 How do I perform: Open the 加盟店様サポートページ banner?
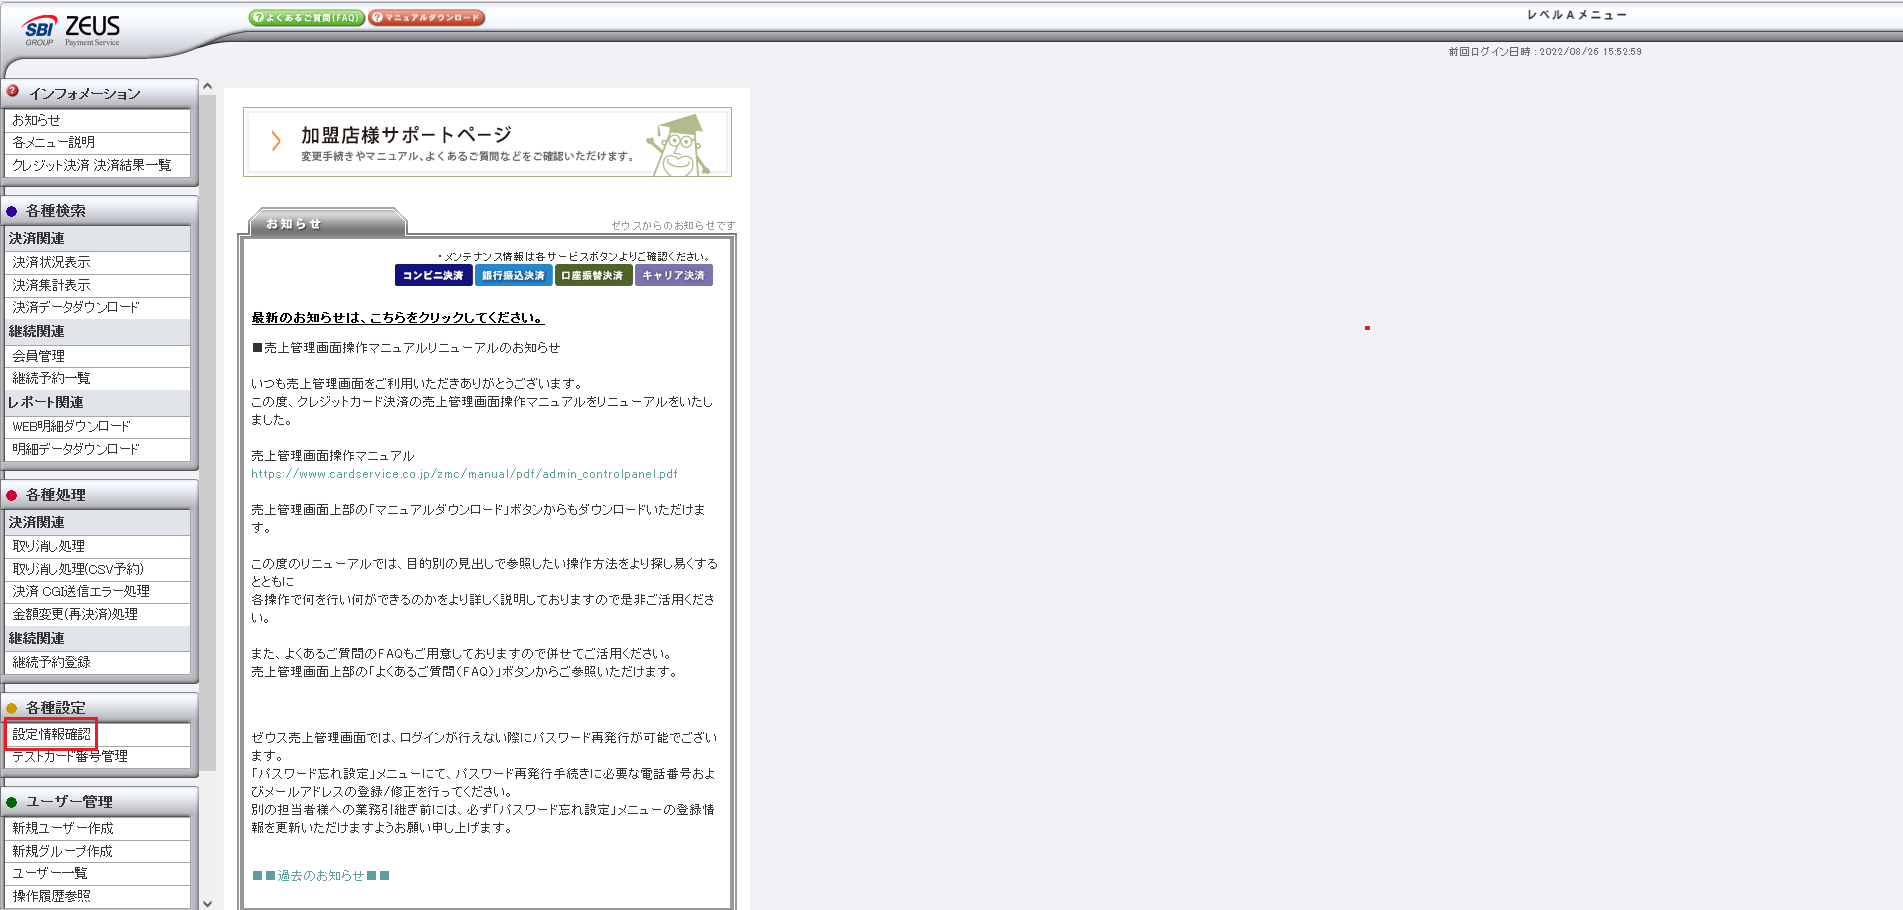487,142
